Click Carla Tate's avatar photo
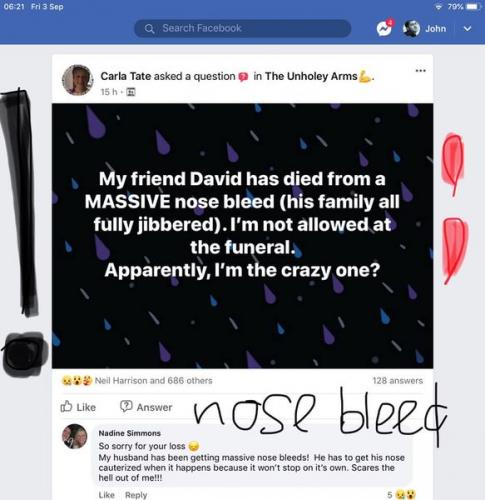Viewport: 485px width, 500px height. tap(78, 80)
